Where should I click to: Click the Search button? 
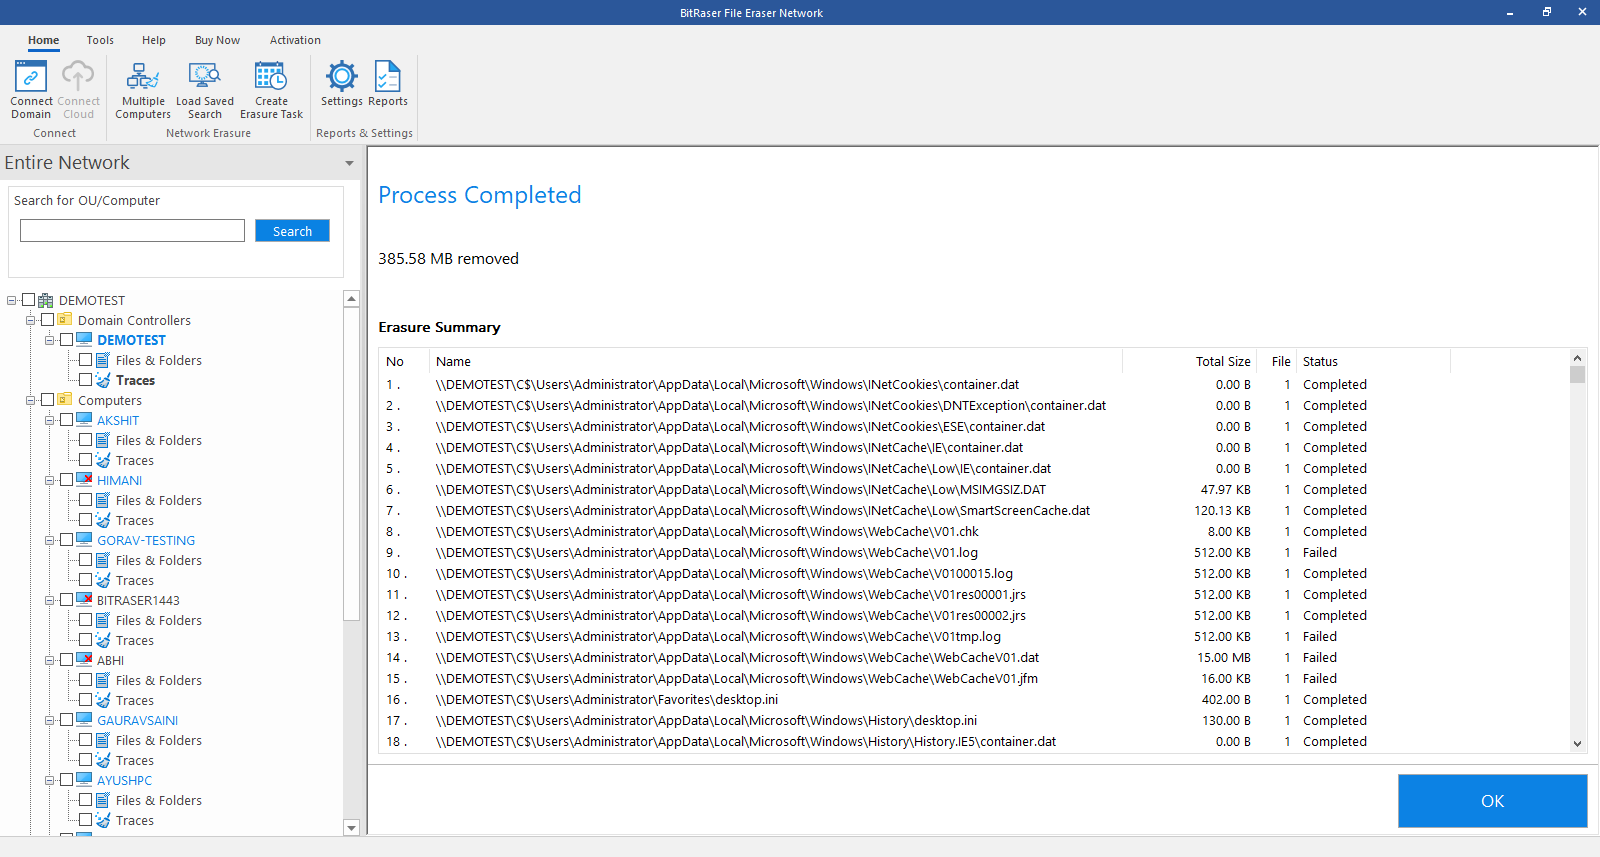(292, 231)
